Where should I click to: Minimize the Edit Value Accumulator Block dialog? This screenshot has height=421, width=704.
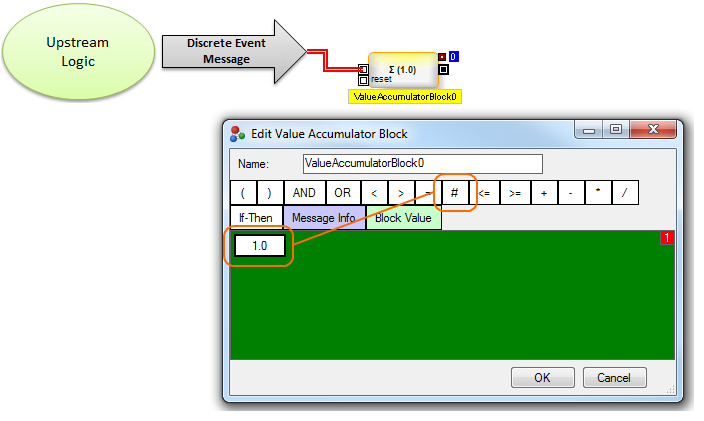coord(589,131)
